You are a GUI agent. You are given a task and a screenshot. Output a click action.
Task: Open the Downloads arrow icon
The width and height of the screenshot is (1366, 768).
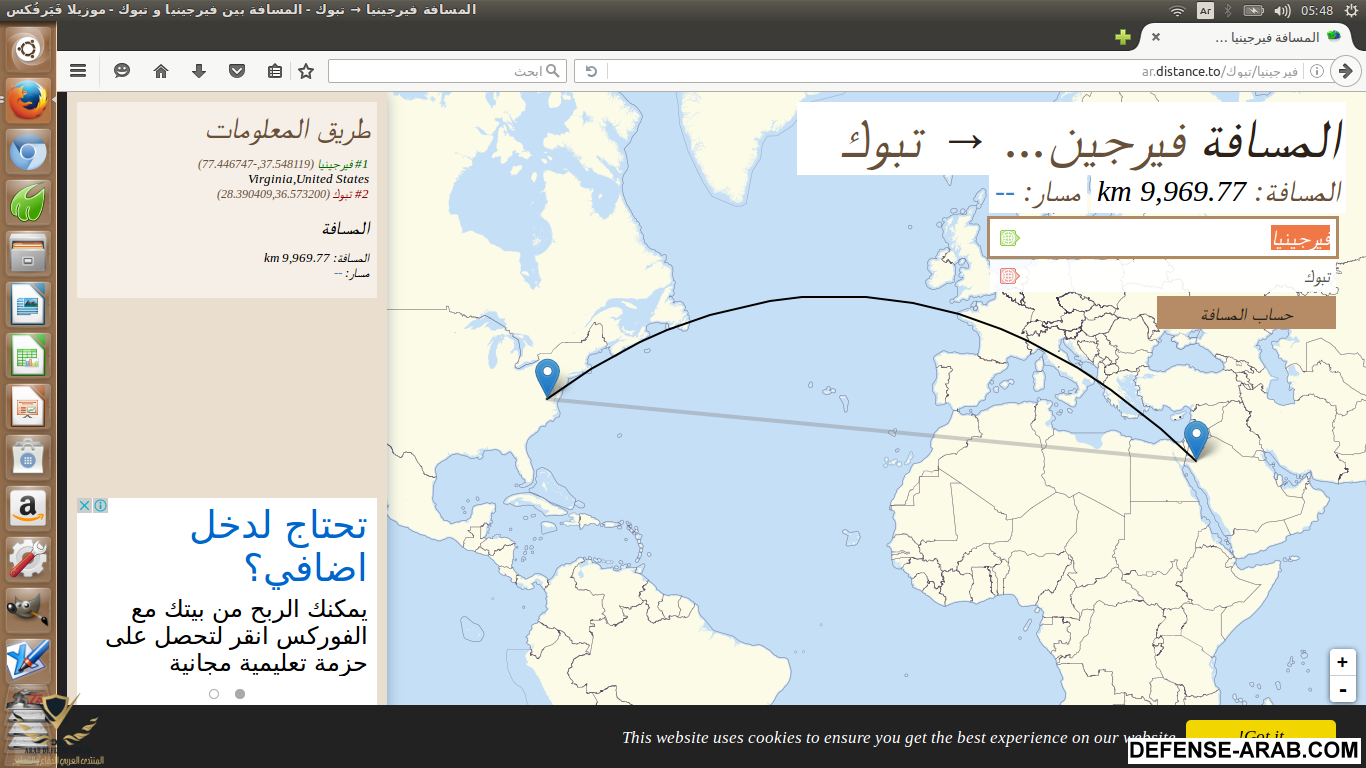(199, 71)
